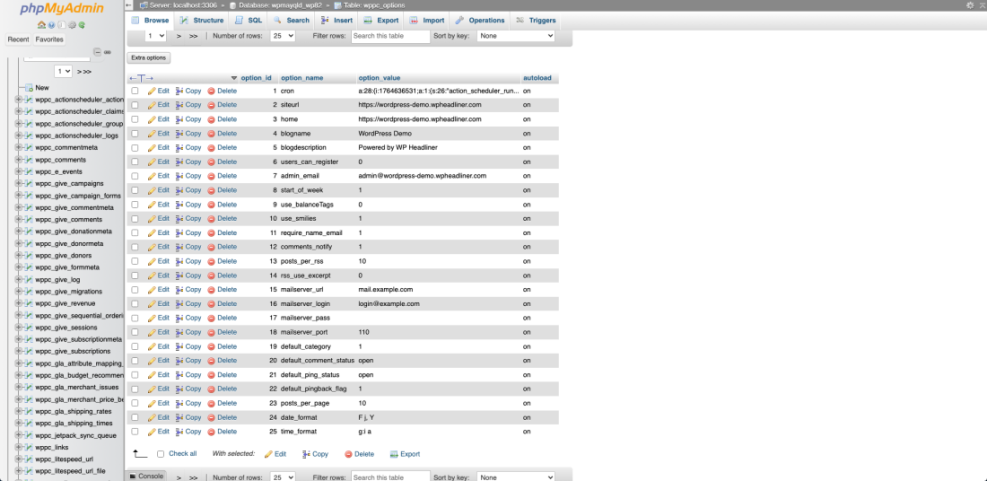Tick checkbox for default_ping_status row
Image resolution: width=987 pixels, height=481 pixels.
[x=135, y=375]
